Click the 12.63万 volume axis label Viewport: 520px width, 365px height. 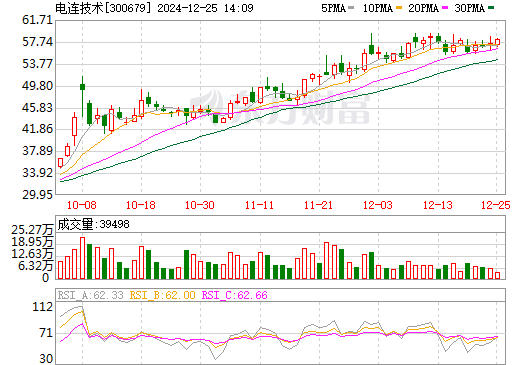pyautogui.click(x=32, y=254)
